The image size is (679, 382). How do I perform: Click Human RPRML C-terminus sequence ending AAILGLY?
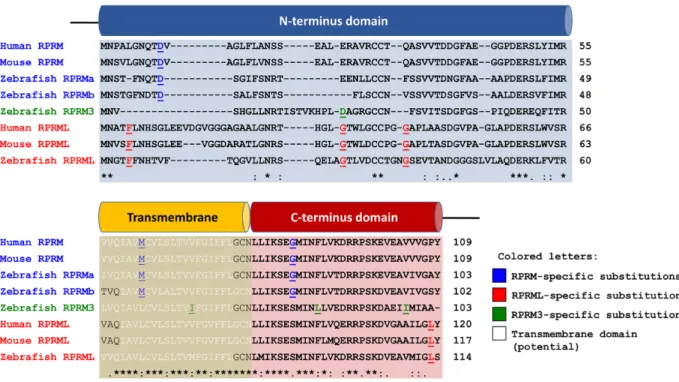tap(346, 324)
